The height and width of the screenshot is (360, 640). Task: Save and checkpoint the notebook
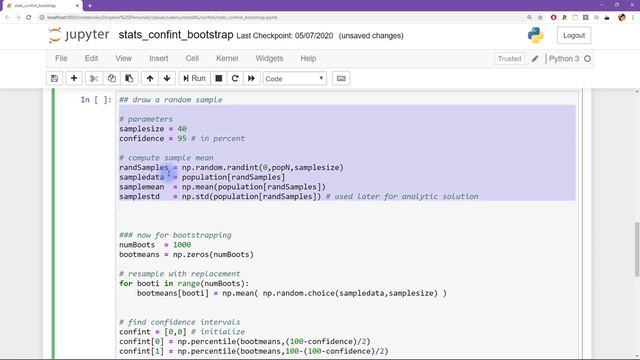click(x=54, y=78)
